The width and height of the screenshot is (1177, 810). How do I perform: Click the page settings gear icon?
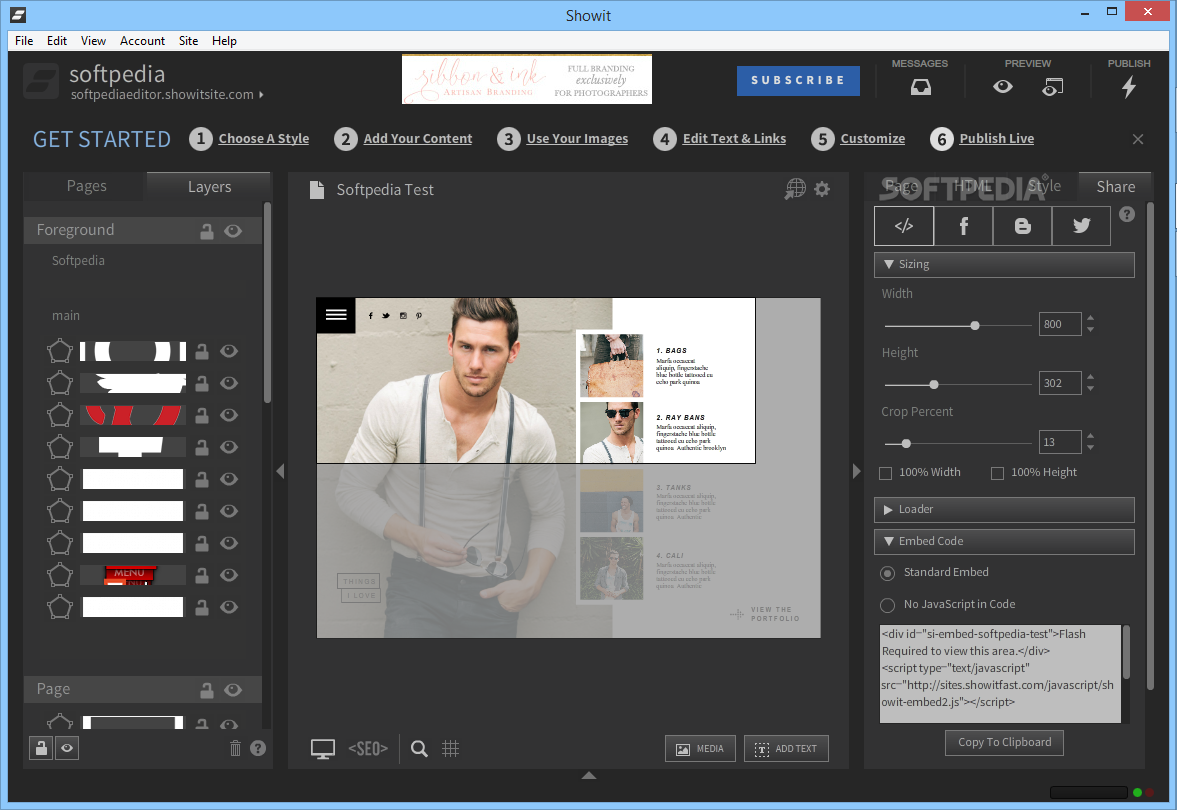coord(822,189)
